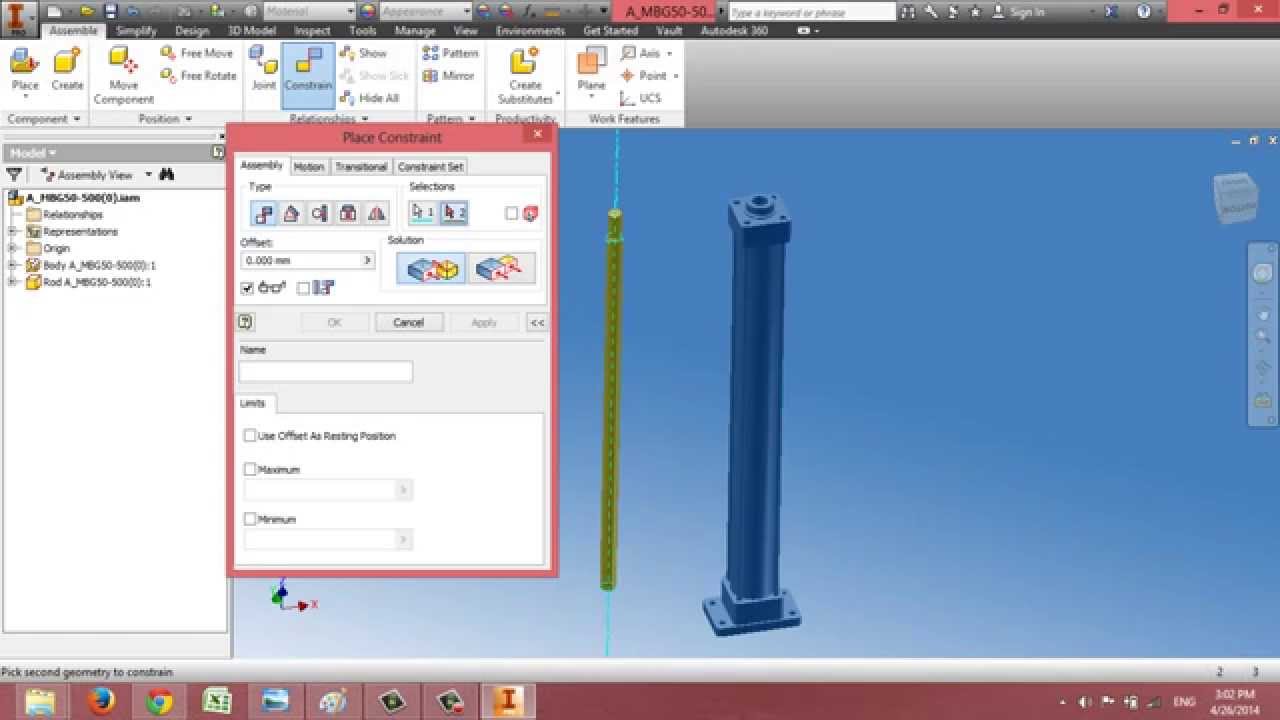Activate Second Selection button in Selections
The height and width of the screenshot is (720, 1280).
click(454, 212)
